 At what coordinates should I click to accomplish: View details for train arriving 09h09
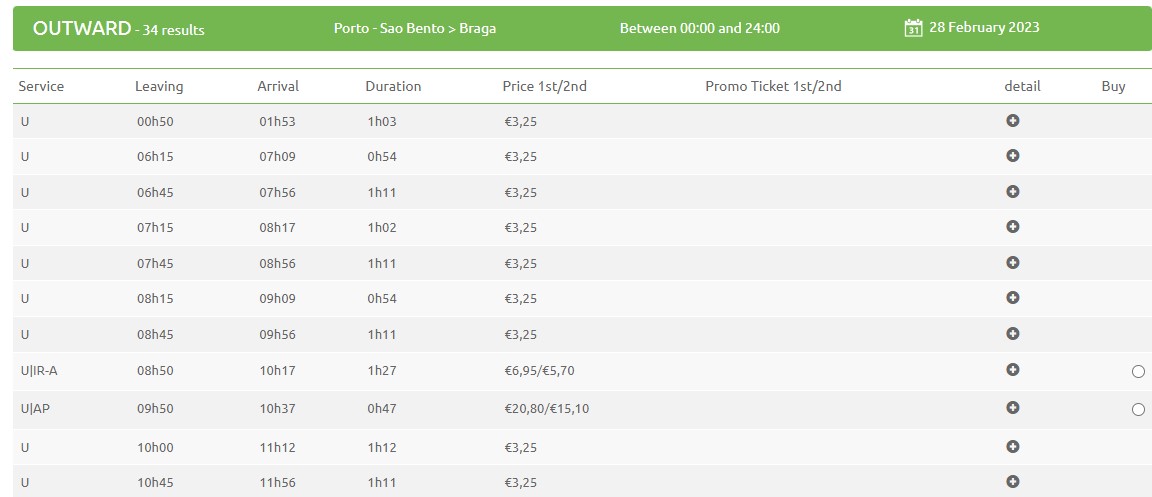point(1012,298)
